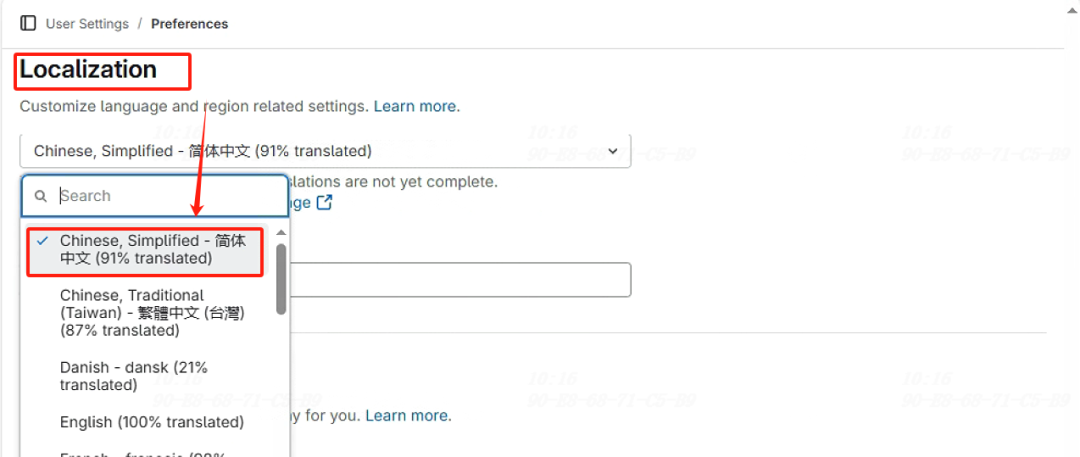Click the language list scrollbar thumb
Image resolution: width=1080 pixels, height=457 pixels.
pyautogui.click(x=281, y=278)
